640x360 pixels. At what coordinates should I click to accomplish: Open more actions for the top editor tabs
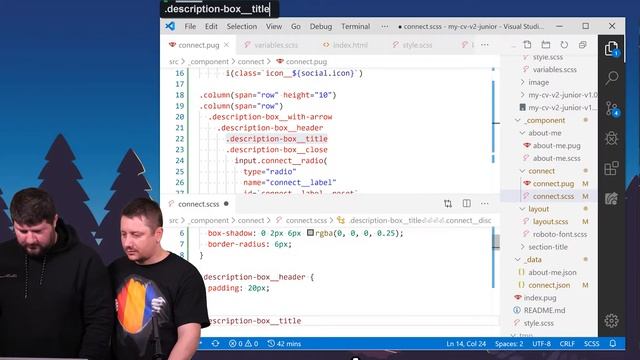point(484,45)
